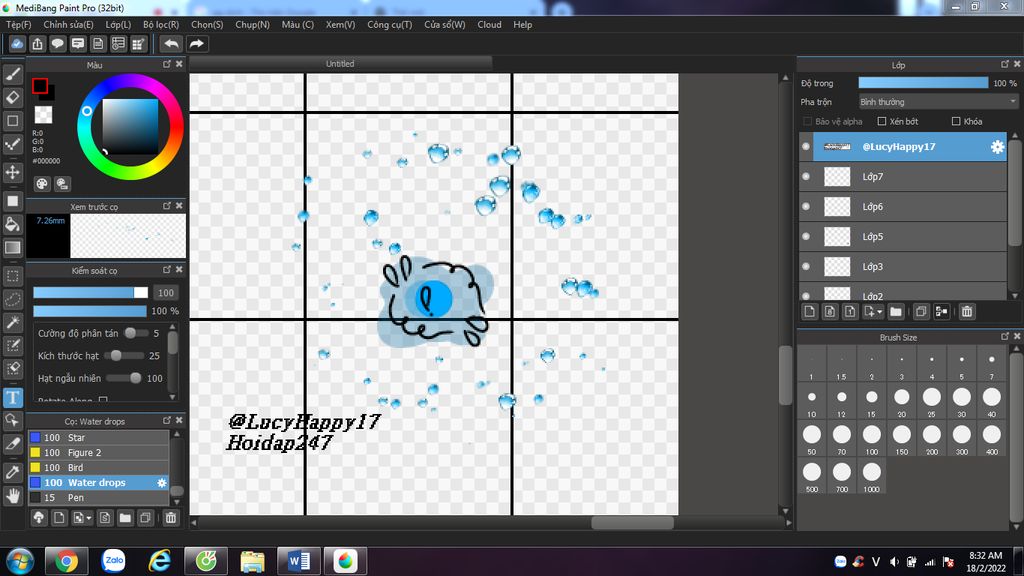This screenshot has height=576, width=1024.
Task: Adjust the Kích thước hạt slider
Action: tap(125, 356)
